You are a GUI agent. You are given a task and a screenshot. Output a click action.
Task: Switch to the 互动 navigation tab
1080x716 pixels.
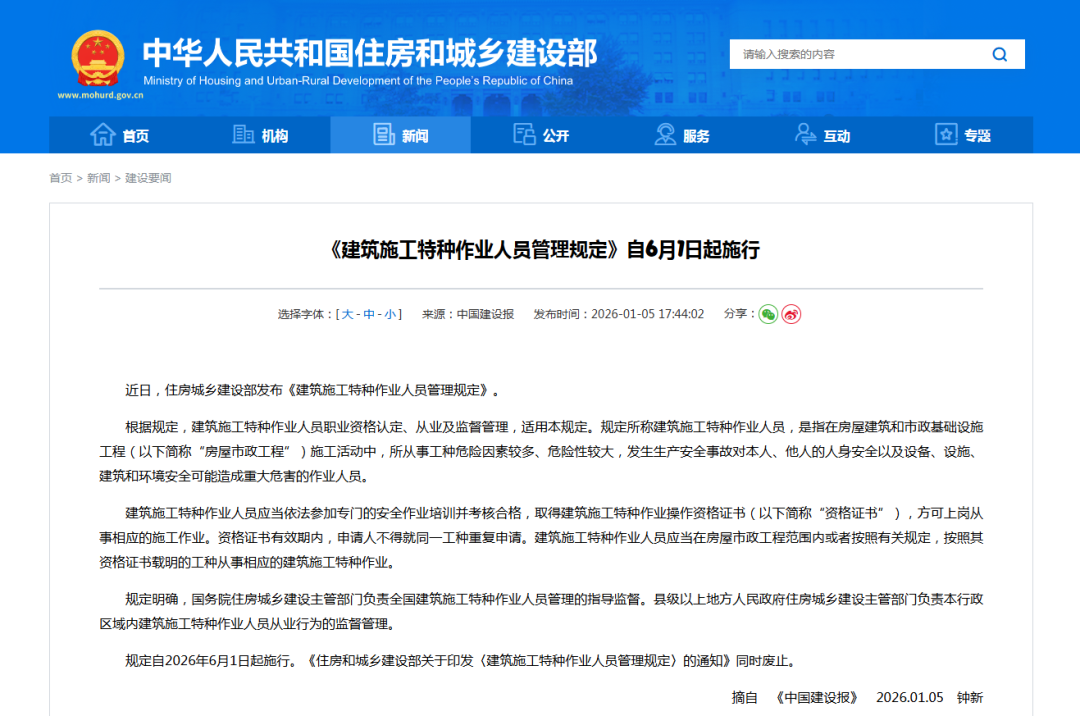[822, 135]
